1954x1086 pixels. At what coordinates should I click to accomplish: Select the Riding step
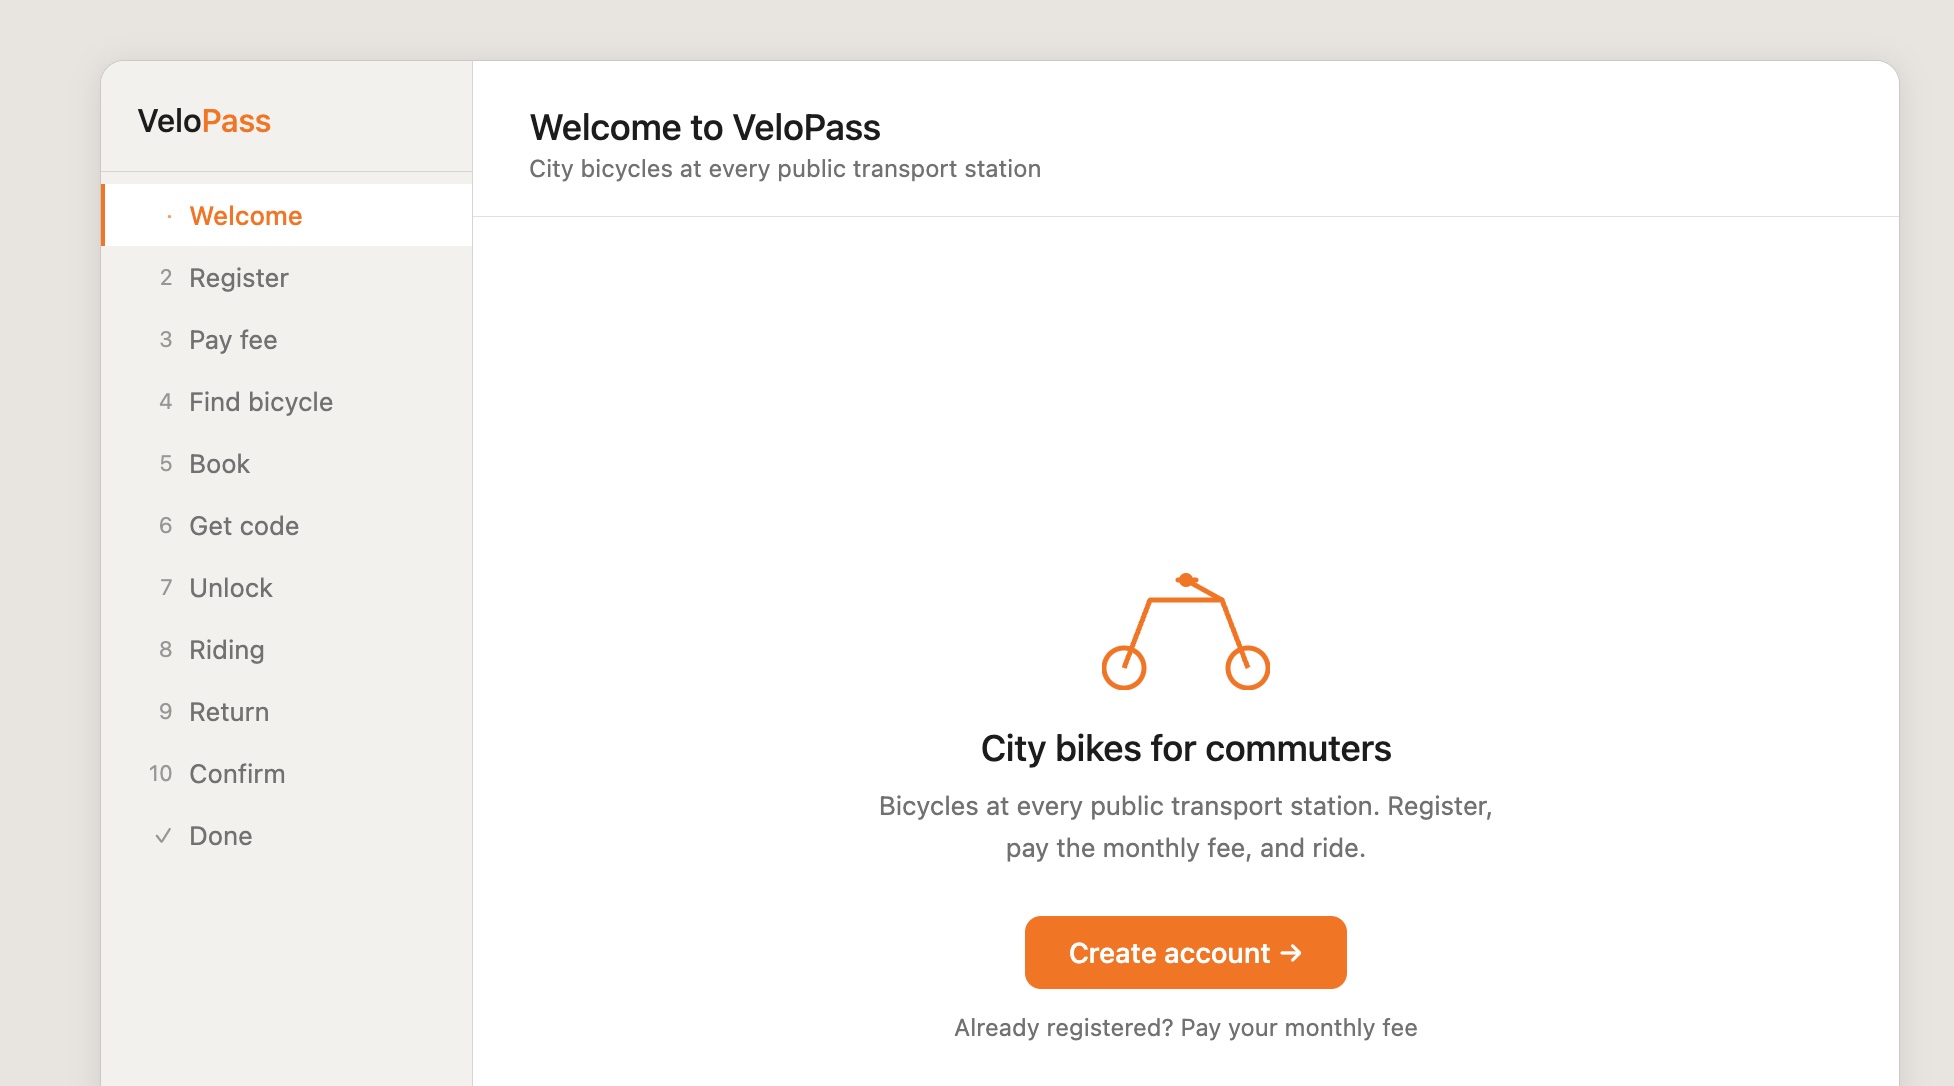pos(226,650)
